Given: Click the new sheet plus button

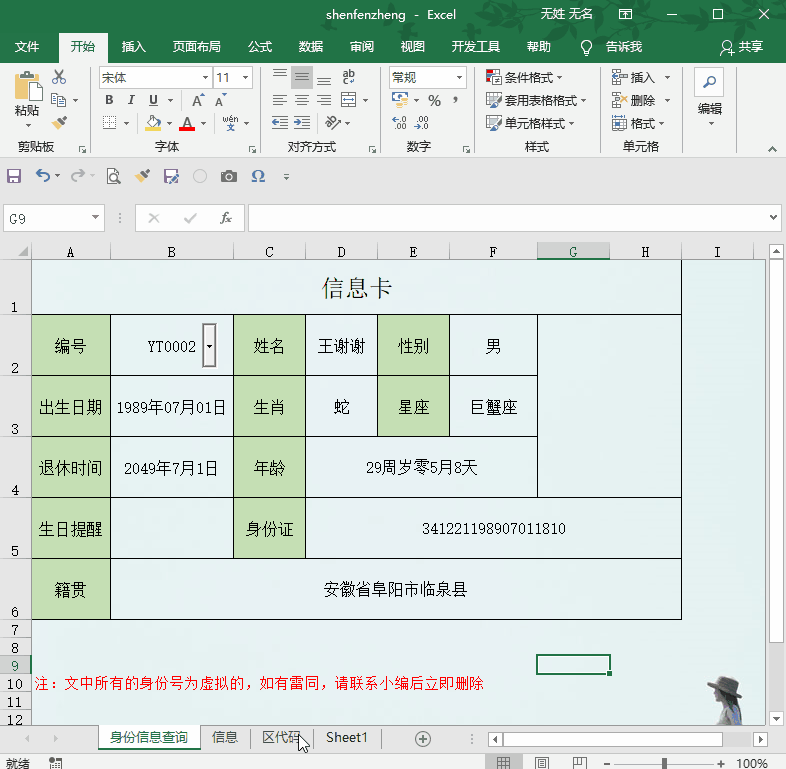Looking at the screenshot, I should click(x=423, y=738).
